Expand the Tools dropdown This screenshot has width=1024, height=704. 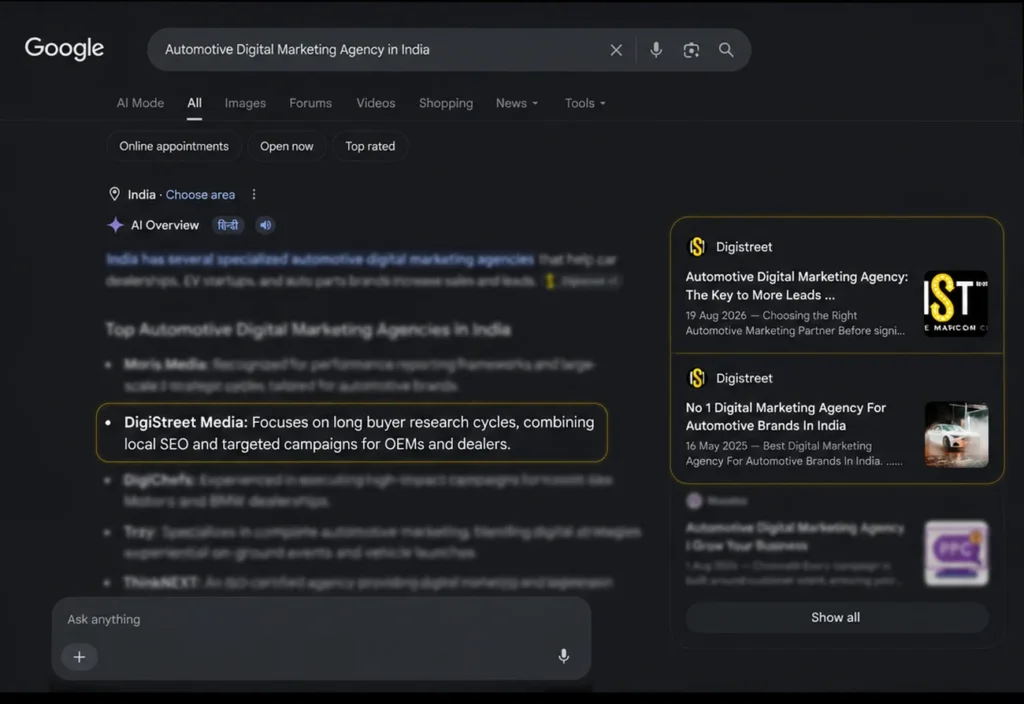pos(585,103)
